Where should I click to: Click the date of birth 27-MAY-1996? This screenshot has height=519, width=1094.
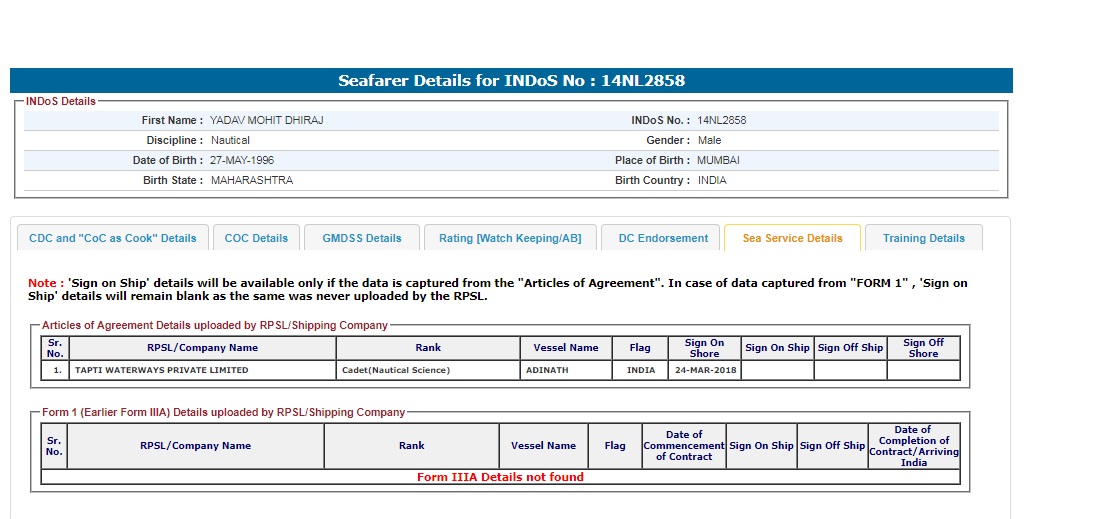click(241, 160)
